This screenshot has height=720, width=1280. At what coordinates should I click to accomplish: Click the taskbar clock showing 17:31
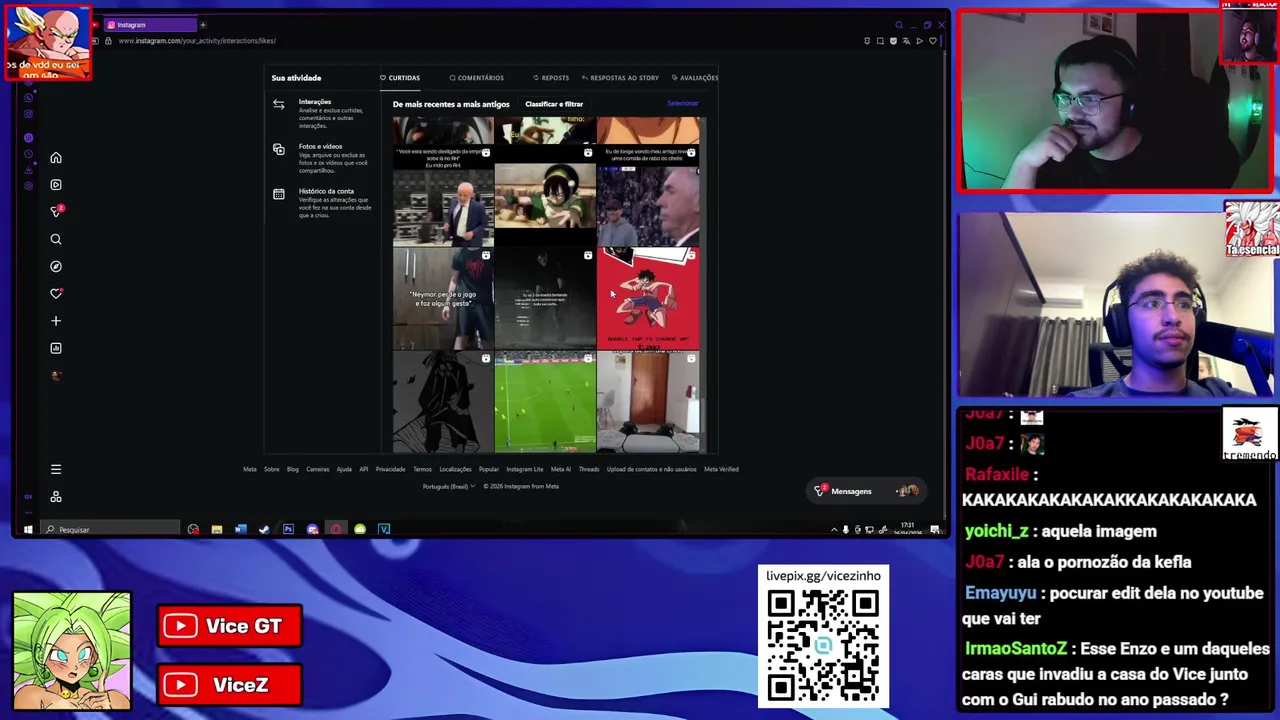(907, 528)
